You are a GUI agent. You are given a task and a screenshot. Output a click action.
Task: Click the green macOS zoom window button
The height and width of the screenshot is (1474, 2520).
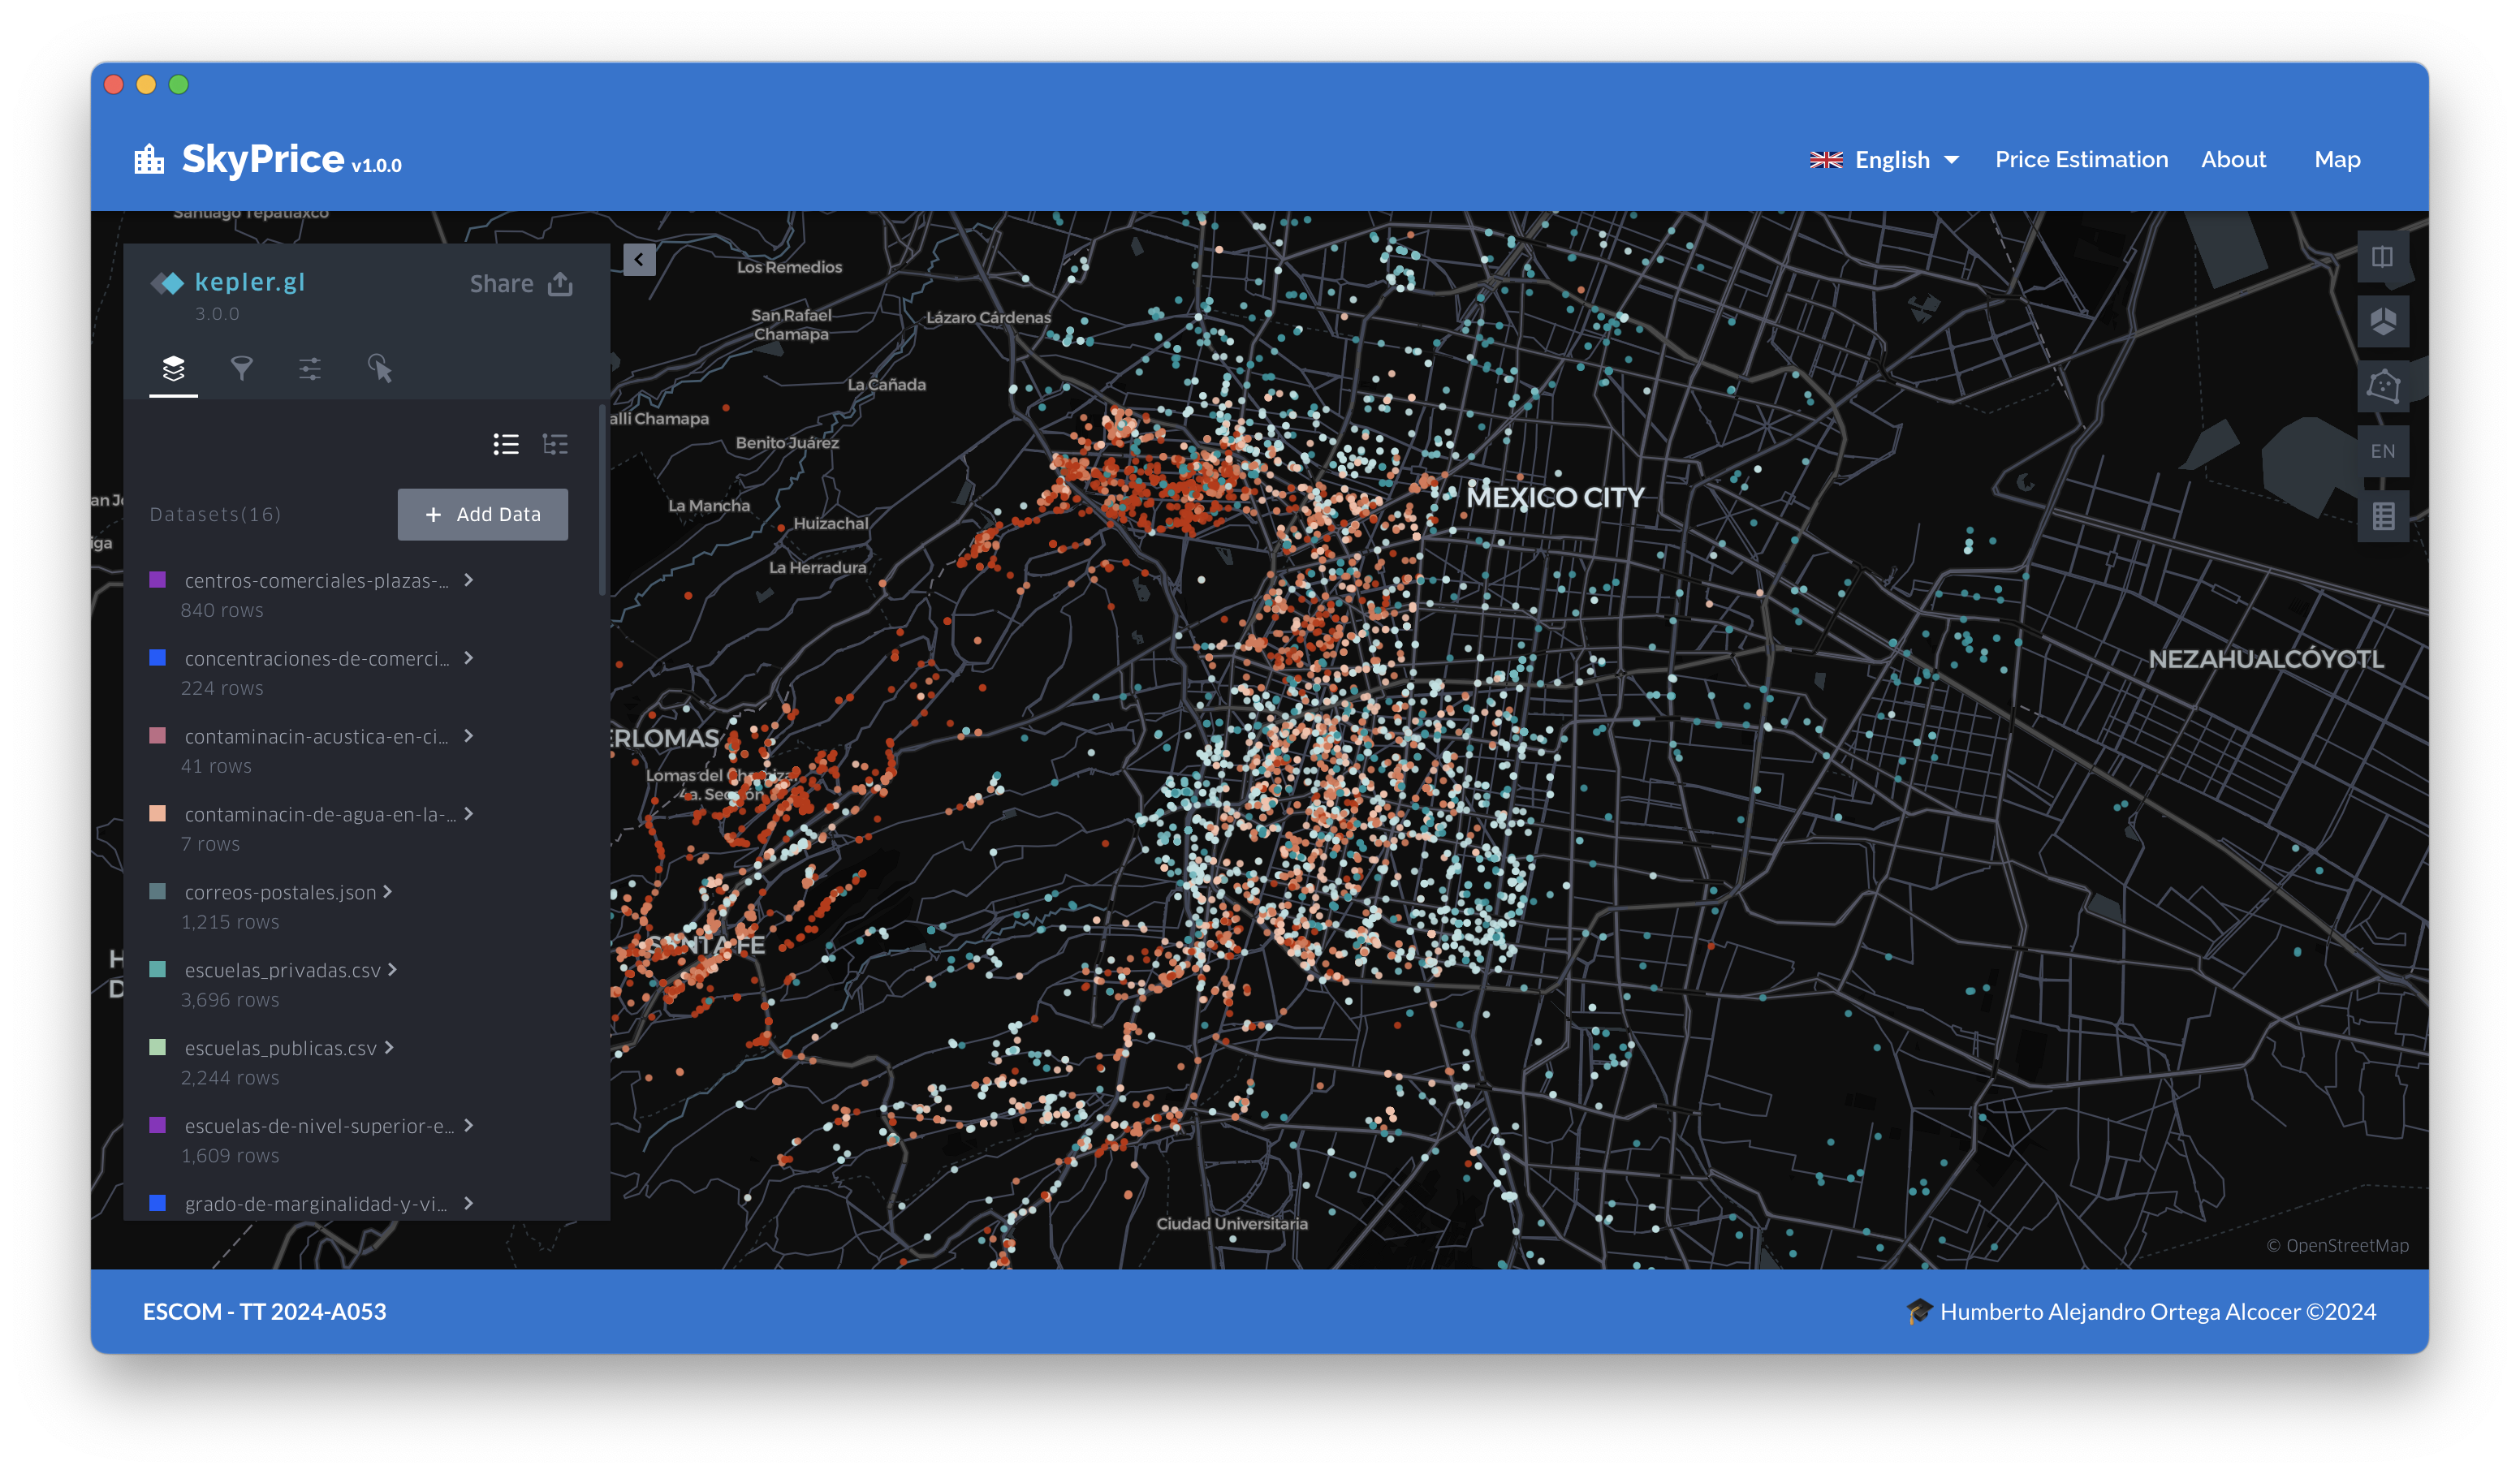tap(179, 84)
